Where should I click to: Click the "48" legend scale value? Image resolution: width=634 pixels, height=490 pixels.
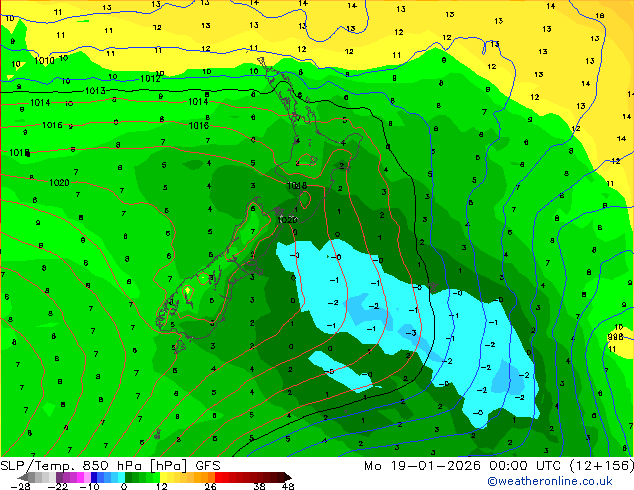pos(288,486)
